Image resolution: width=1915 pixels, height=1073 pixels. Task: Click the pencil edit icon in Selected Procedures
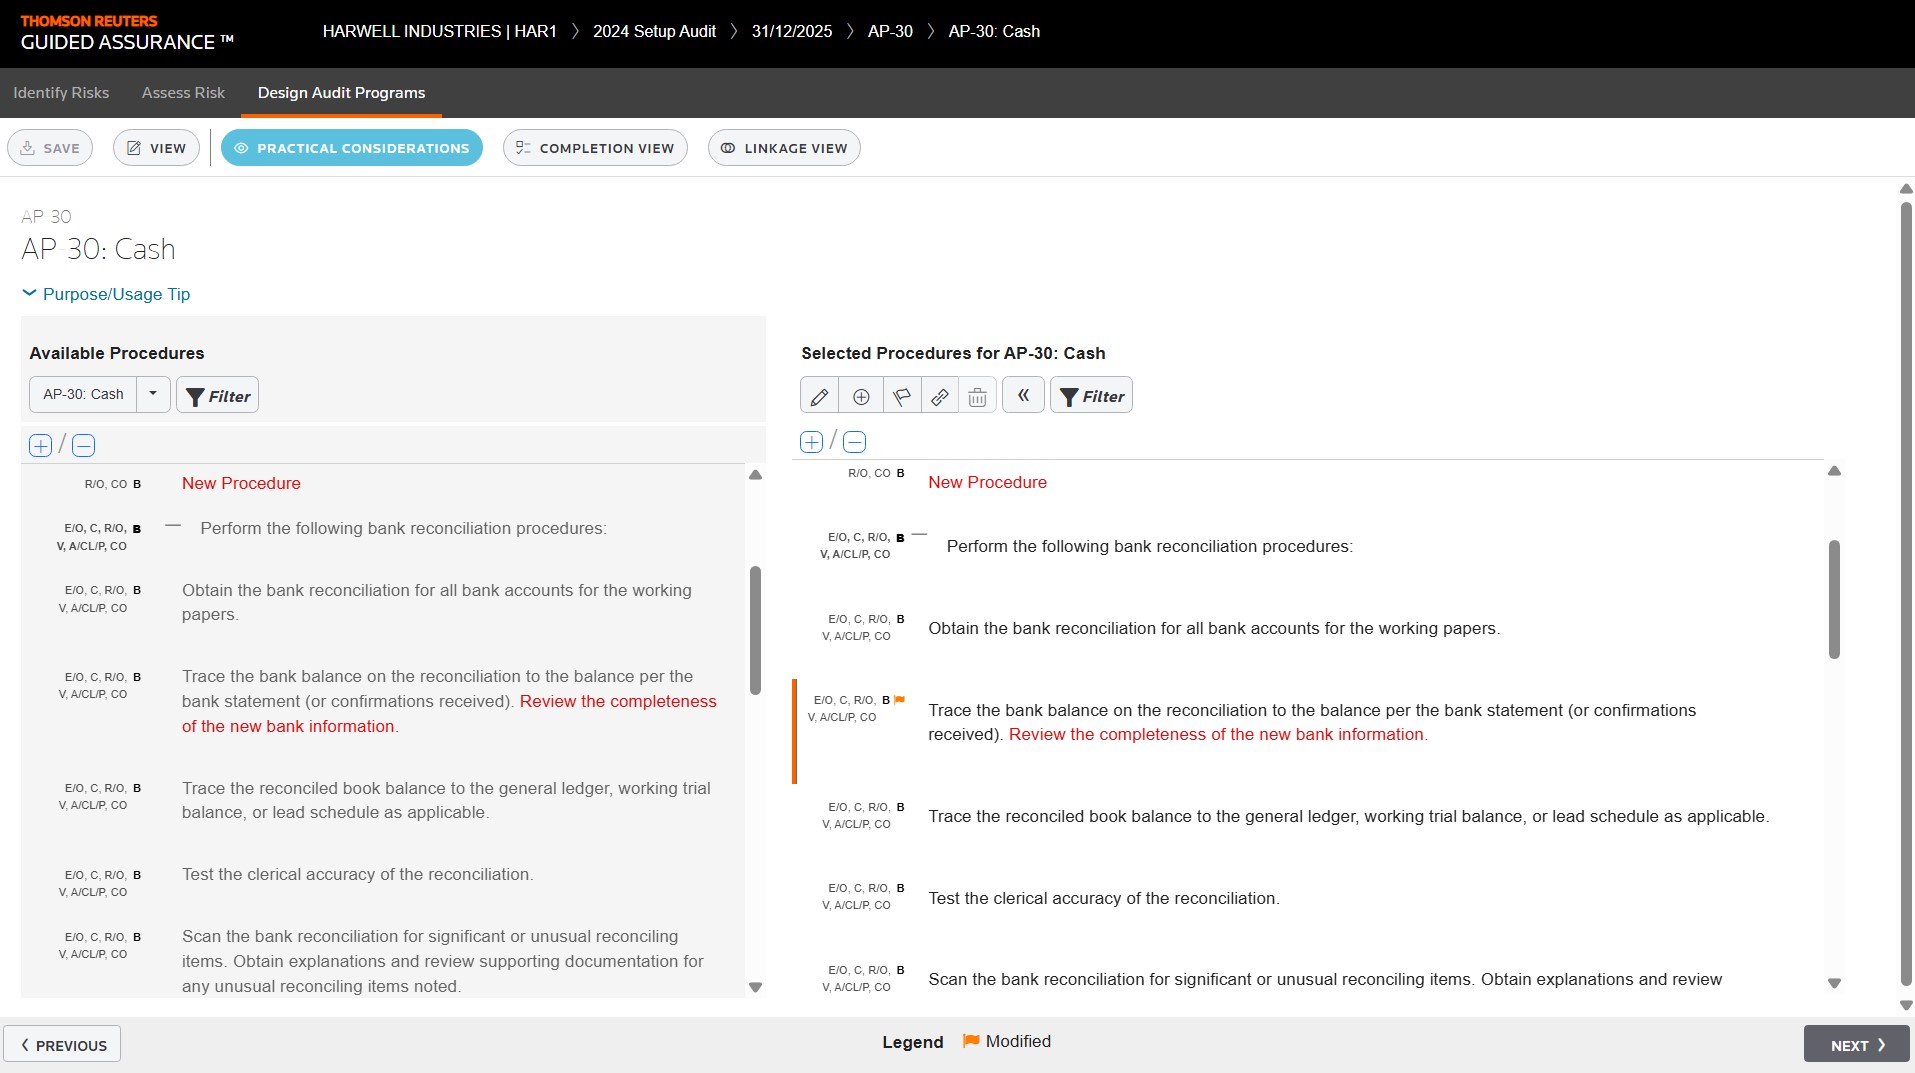[x=819, y=396]
